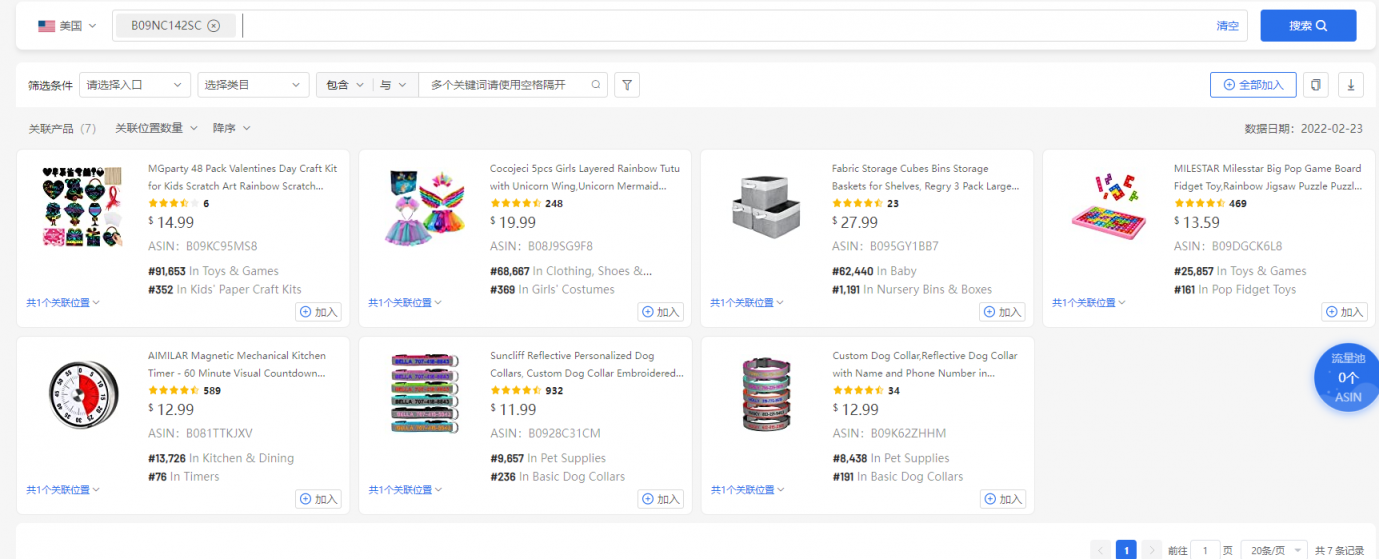
Task: Add MGparty Craft Kit via 加入 button
Action: coord(319,312)
